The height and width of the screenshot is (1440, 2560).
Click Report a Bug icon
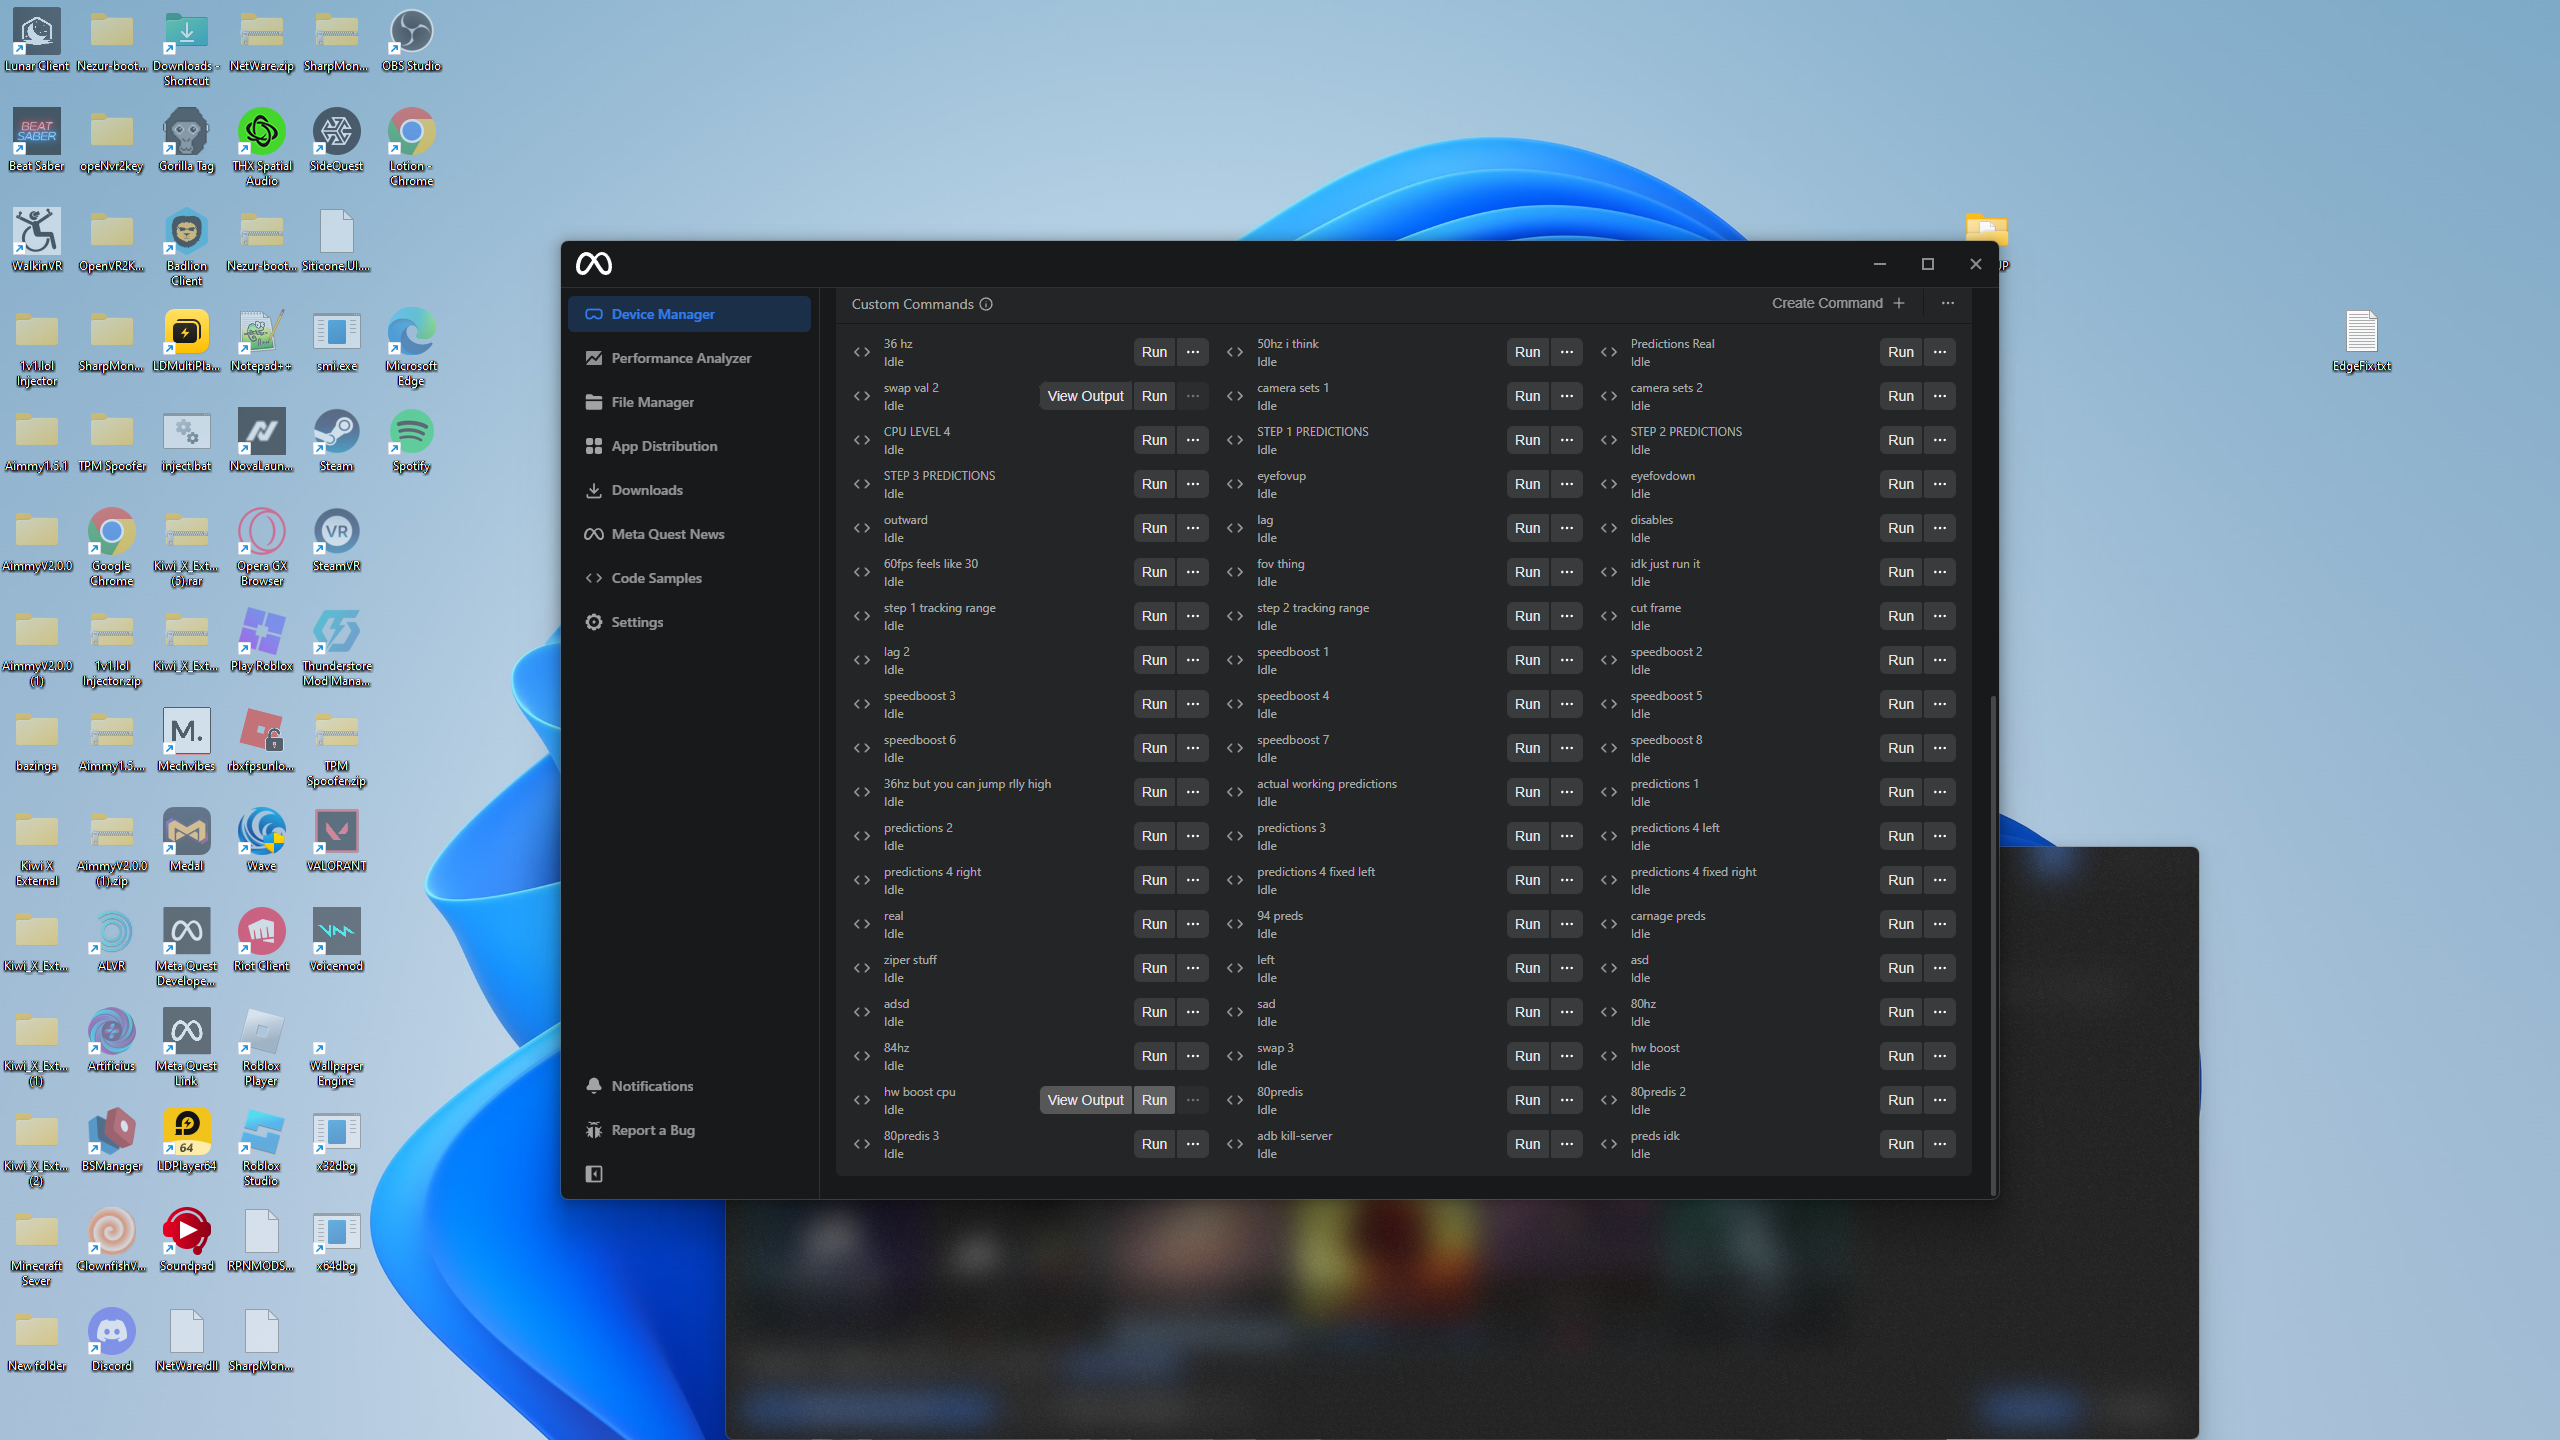coord(594,1130)
